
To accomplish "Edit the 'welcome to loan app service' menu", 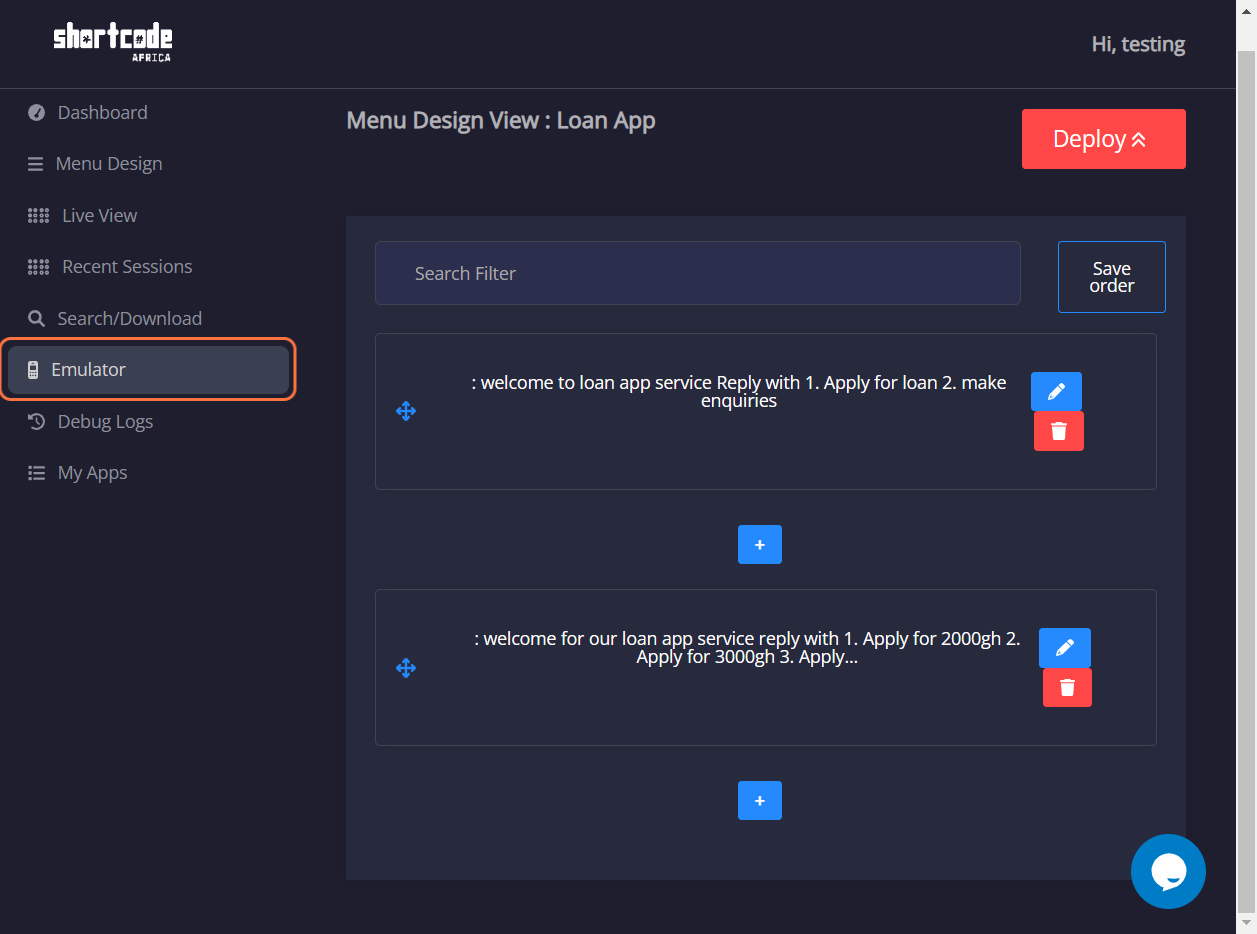I will [x=1056, y=392].
